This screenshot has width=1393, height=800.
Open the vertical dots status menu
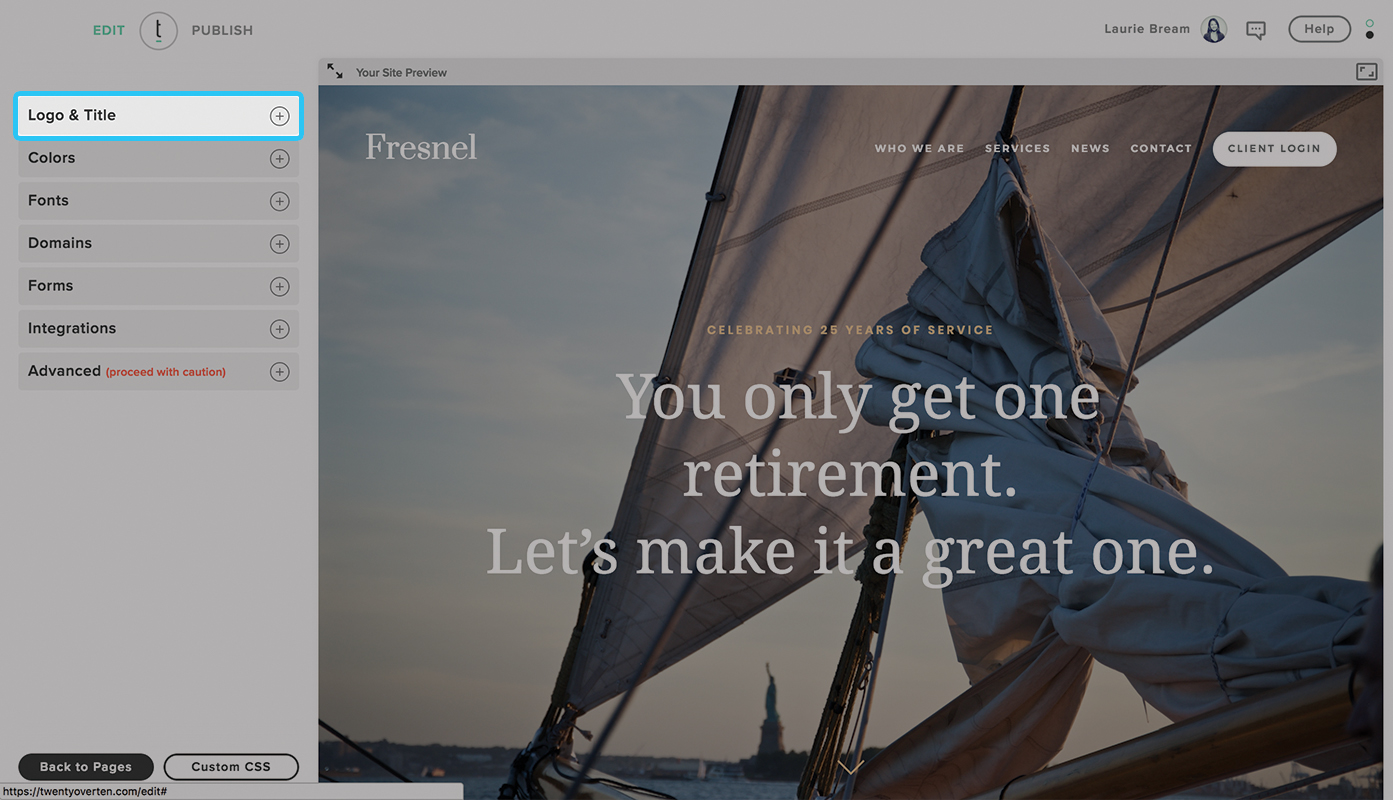1370,29
